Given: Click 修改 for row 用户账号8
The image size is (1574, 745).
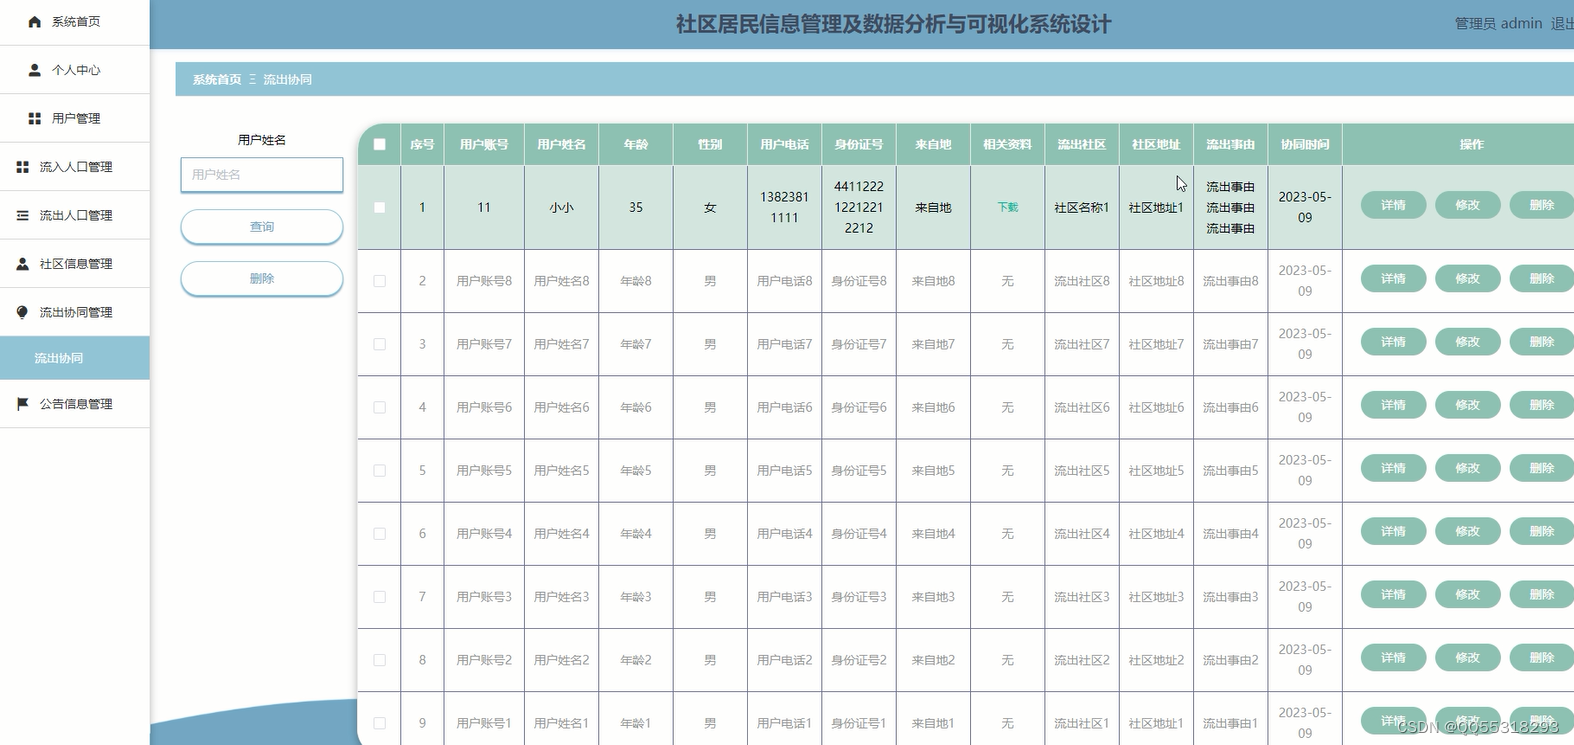Looking at the screenshot, I should [x=1468, y=279].
